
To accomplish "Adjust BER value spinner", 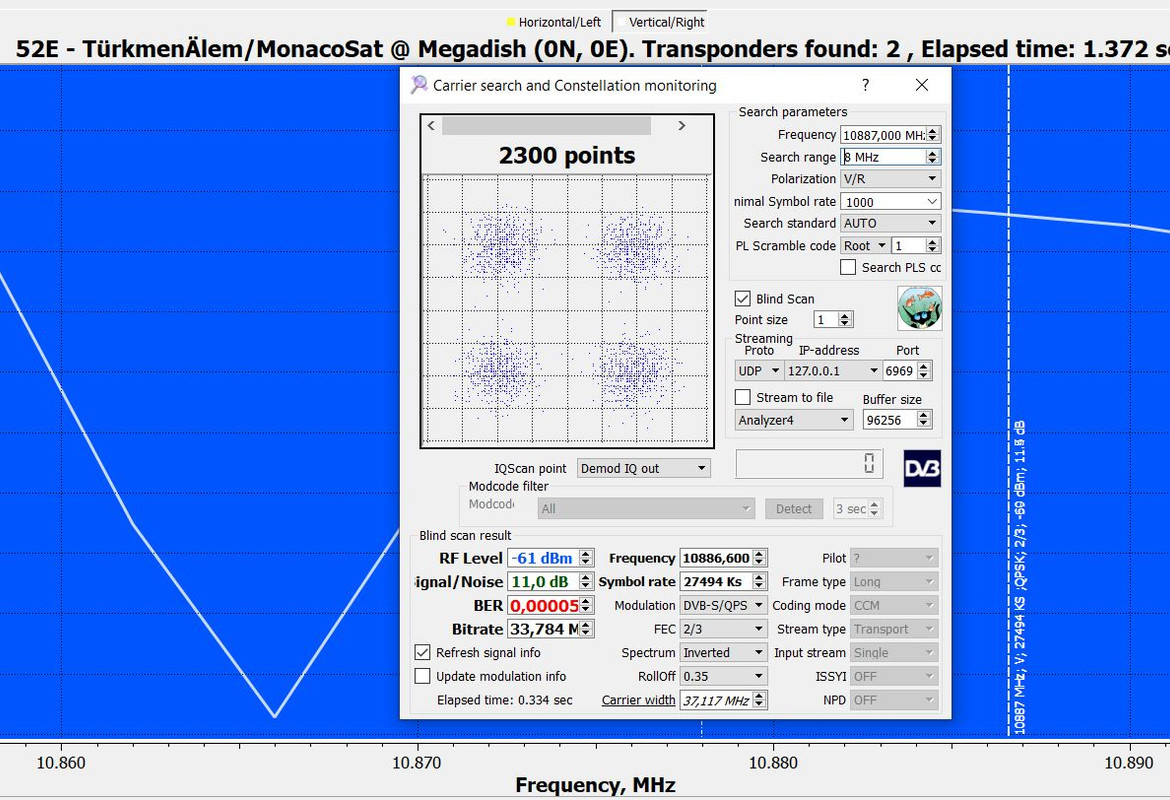I will click(586, 605).
